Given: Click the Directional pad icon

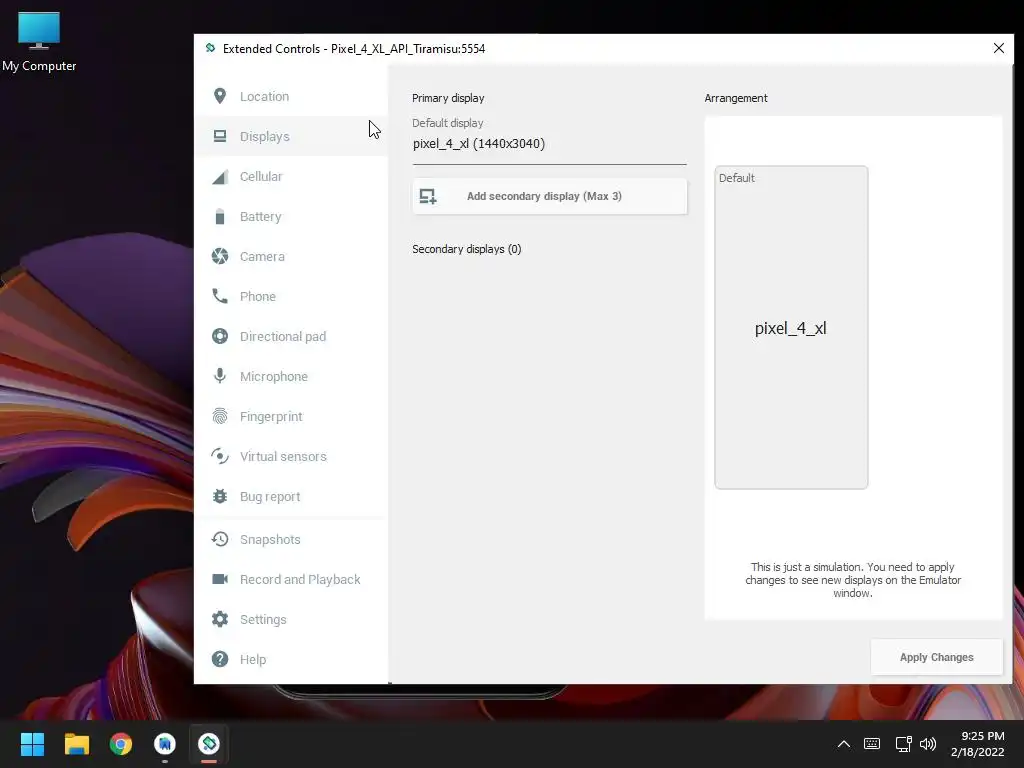Looking at the screenshot, I should coord(220,336).
